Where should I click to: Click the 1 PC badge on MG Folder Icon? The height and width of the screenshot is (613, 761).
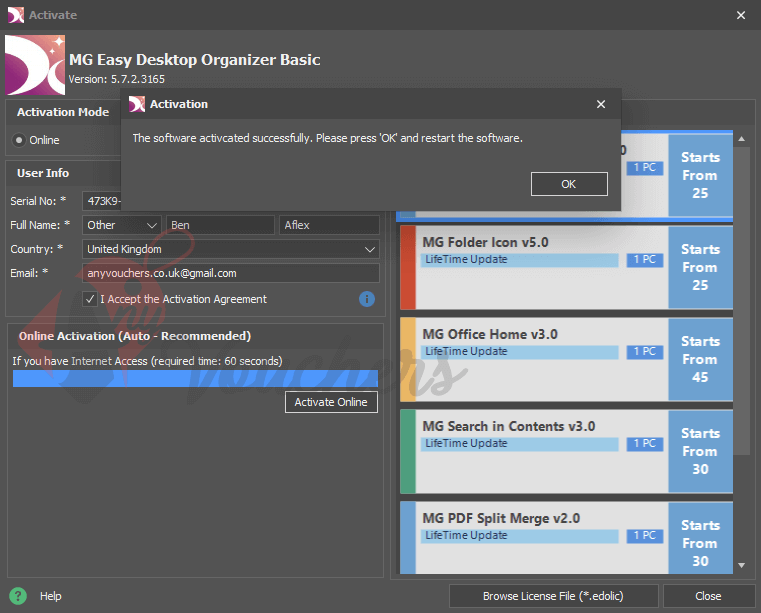click(645, 260)
